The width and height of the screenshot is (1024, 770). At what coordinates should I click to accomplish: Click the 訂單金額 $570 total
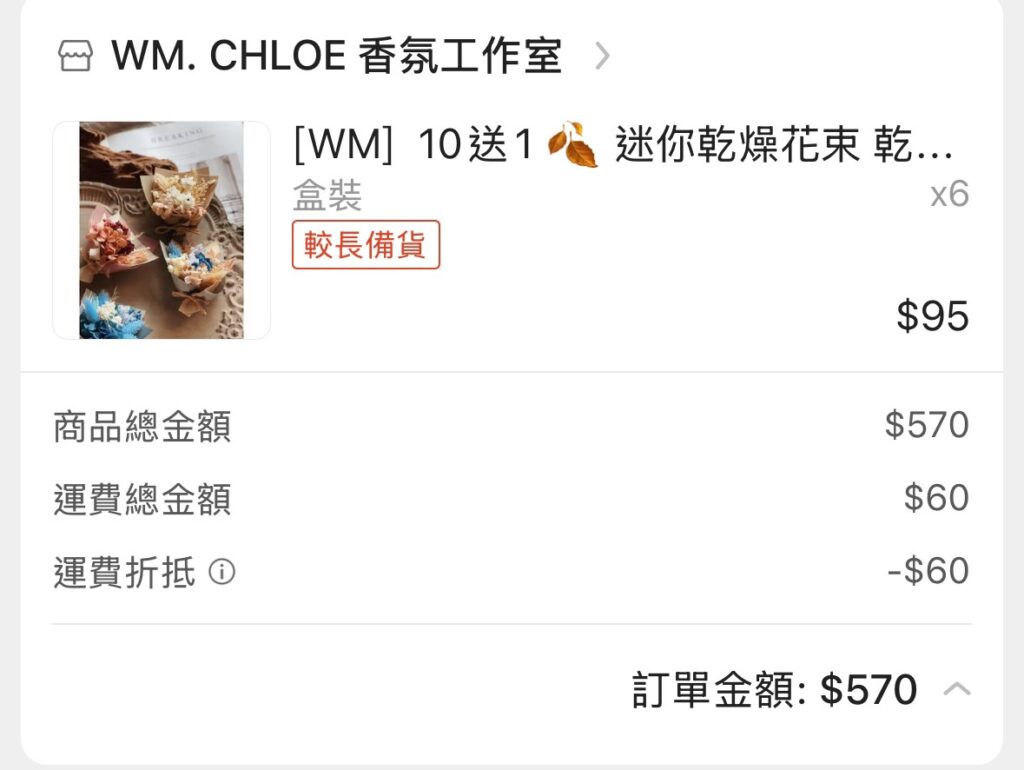pos(775,690)
